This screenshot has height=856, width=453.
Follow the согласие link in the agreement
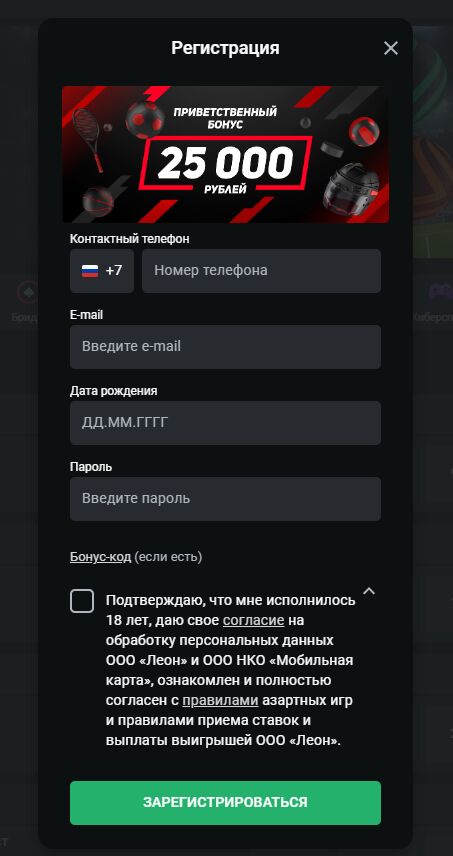coord(254,620)
